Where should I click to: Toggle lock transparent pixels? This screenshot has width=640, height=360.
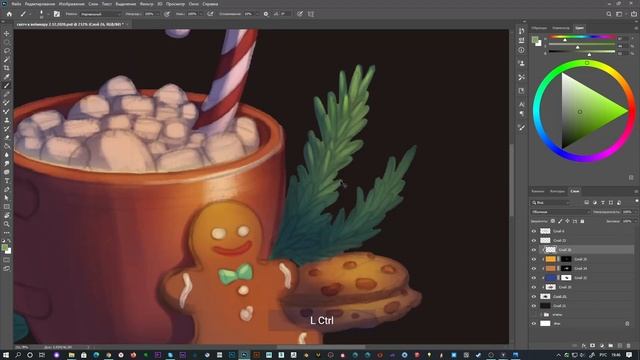click(553, 221)
